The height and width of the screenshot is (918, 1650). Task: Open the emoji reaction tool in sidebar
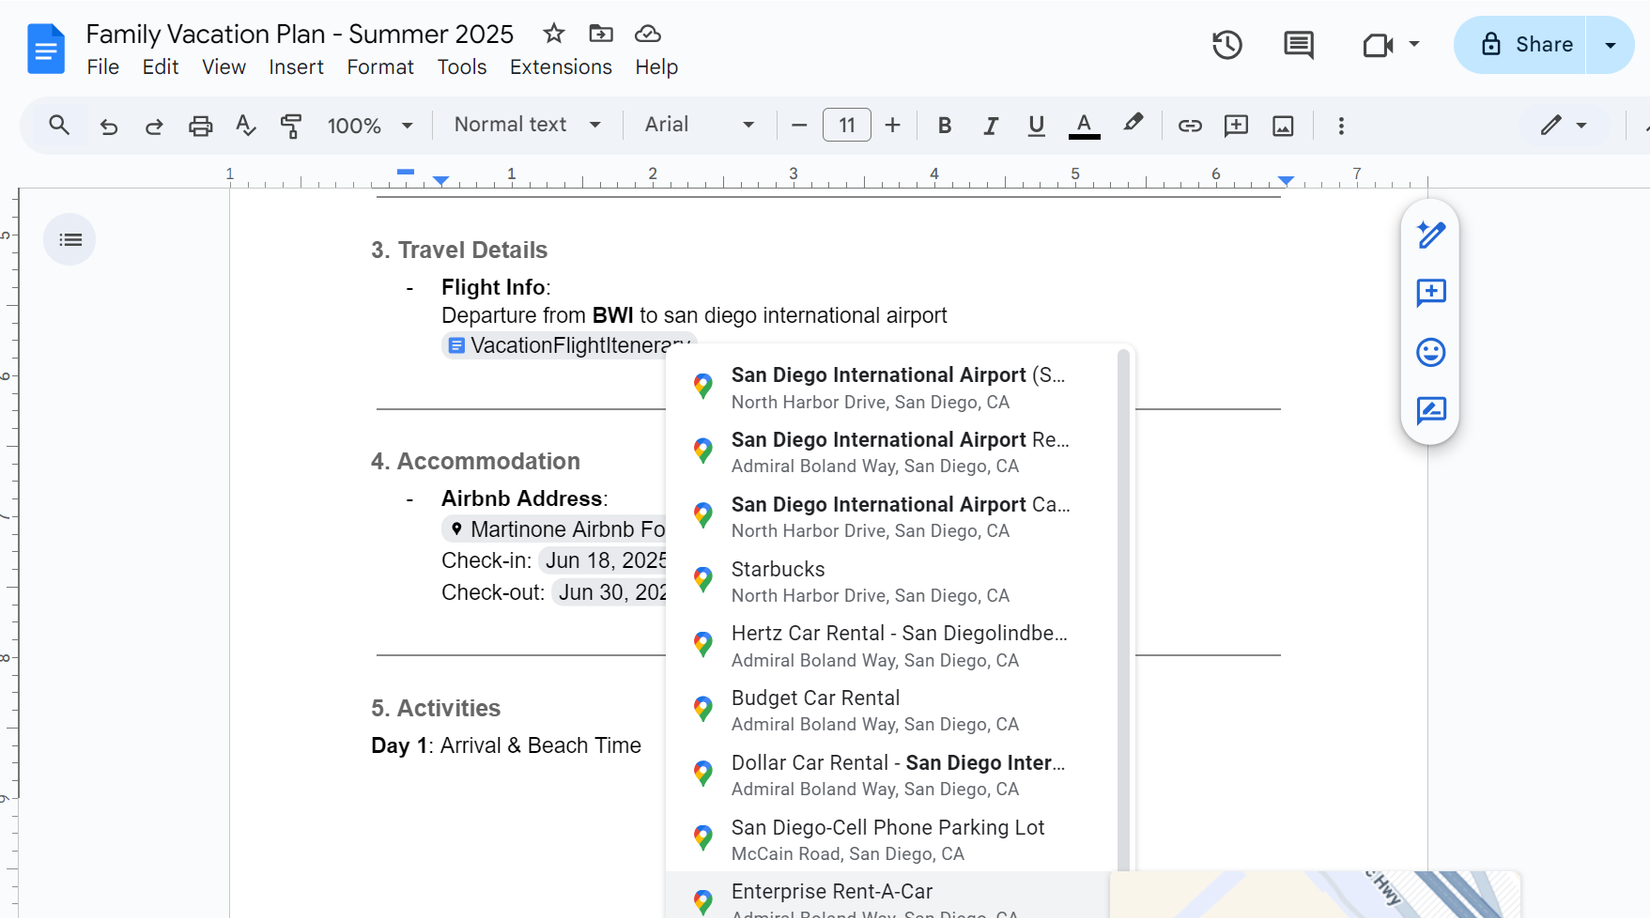pyautogui.click(x=1430, y=352)
